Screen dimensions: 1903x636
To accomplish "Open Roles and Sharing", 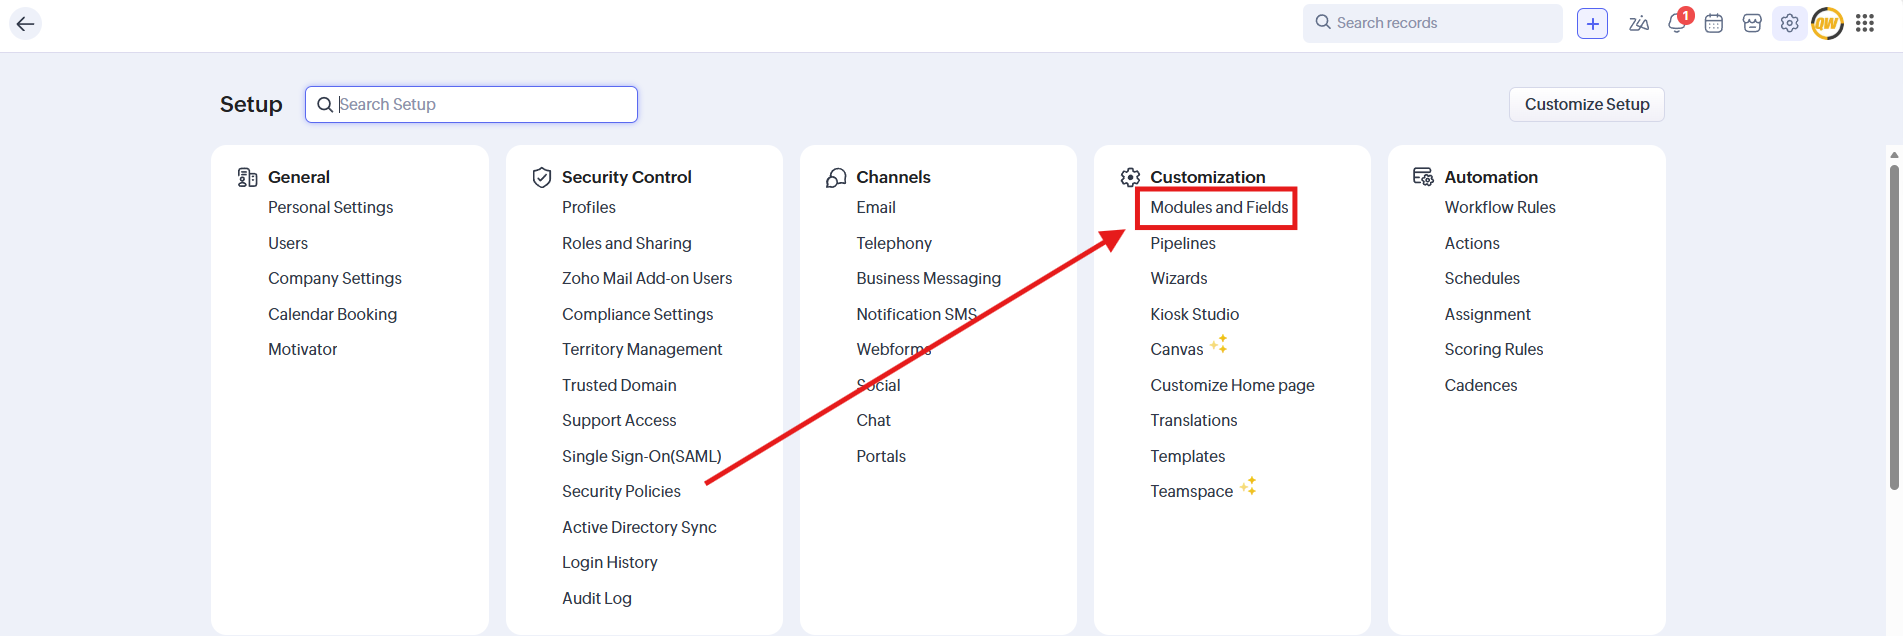I will pos(627,243).
